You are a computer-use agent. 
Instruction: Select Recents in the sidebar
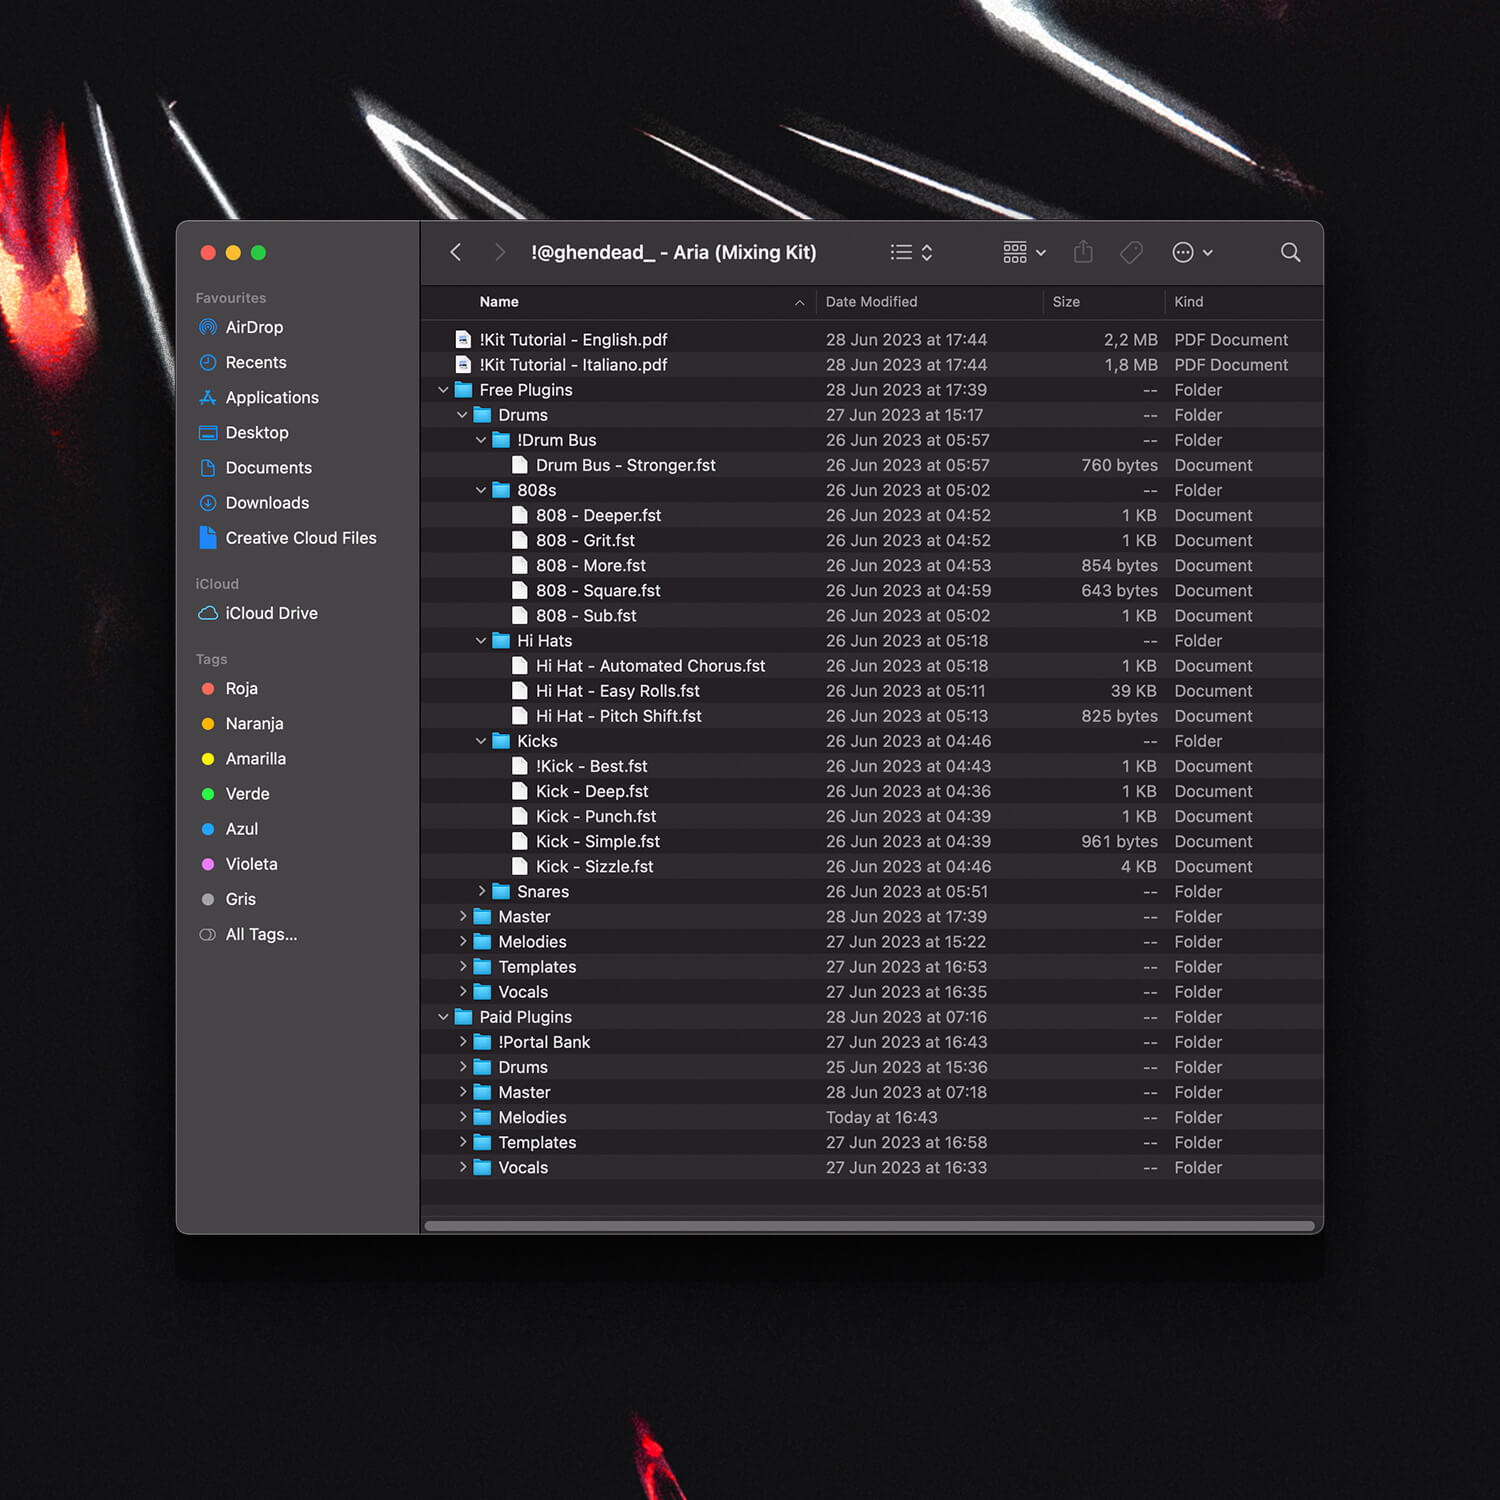(256, 362)
